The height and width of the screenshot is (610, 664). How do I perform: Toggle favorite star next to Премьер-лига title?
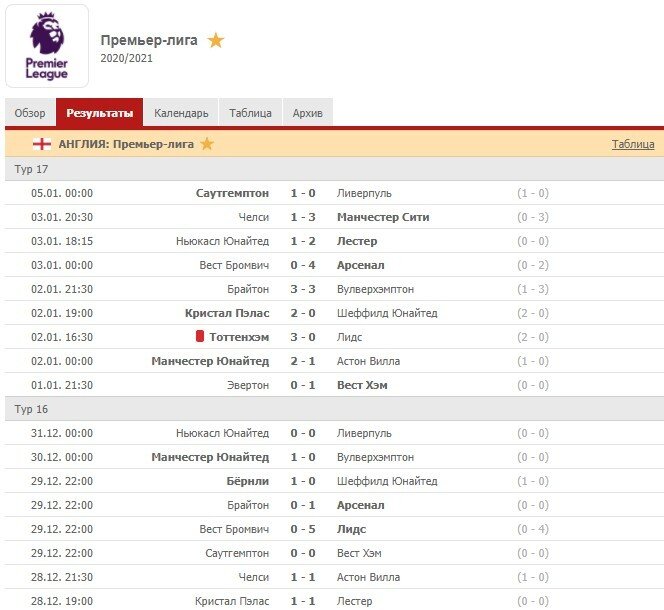pyautogui.click(x=216, y=41)
